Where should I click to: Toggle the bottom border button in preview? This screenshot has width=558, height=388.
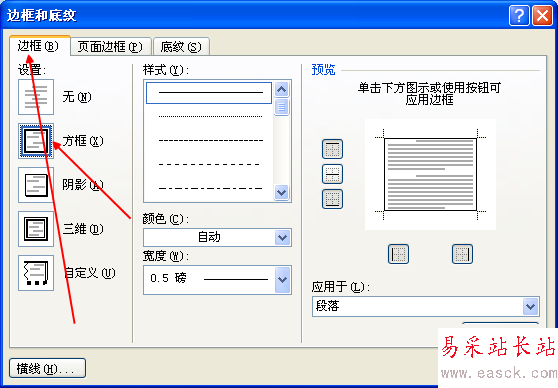click(332, 199)
